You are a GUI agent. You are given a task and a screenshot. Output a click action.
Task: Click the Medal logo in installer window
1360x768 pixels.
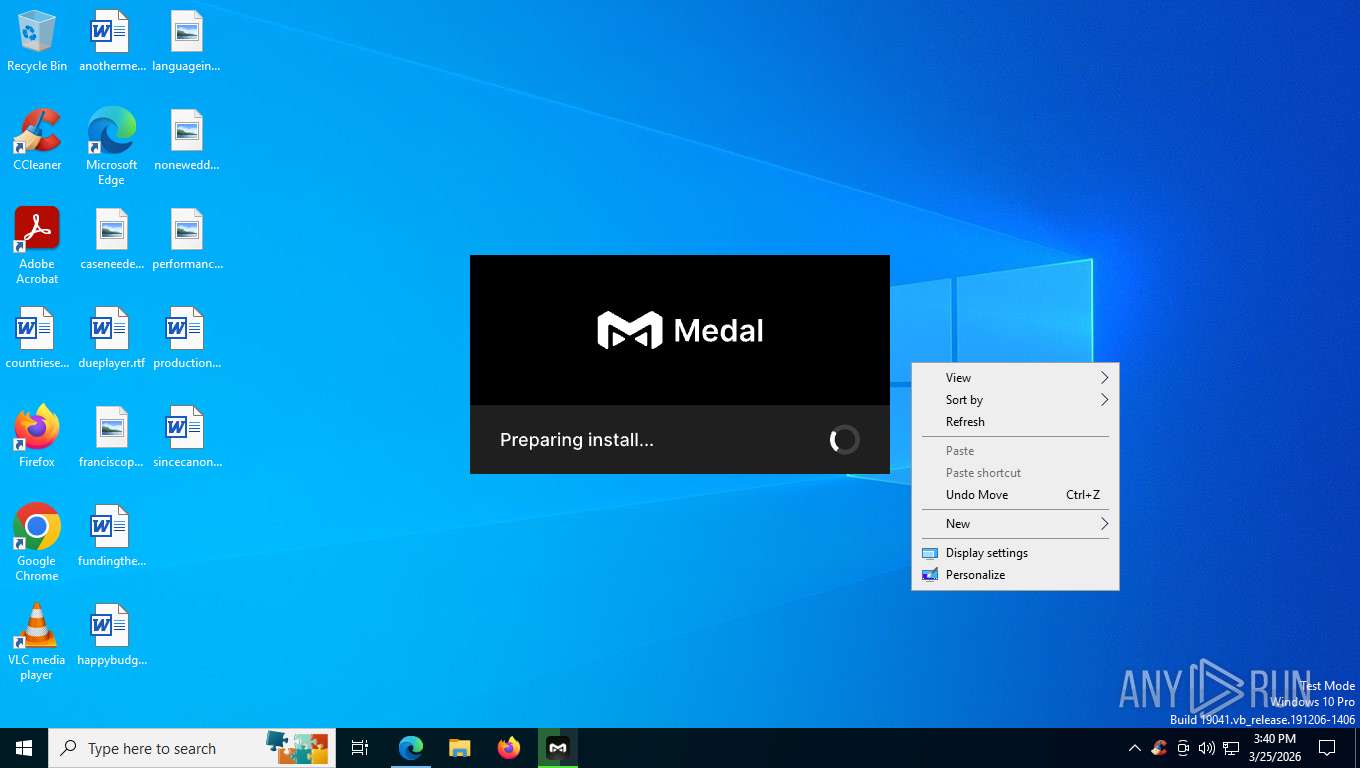(680, 330)
